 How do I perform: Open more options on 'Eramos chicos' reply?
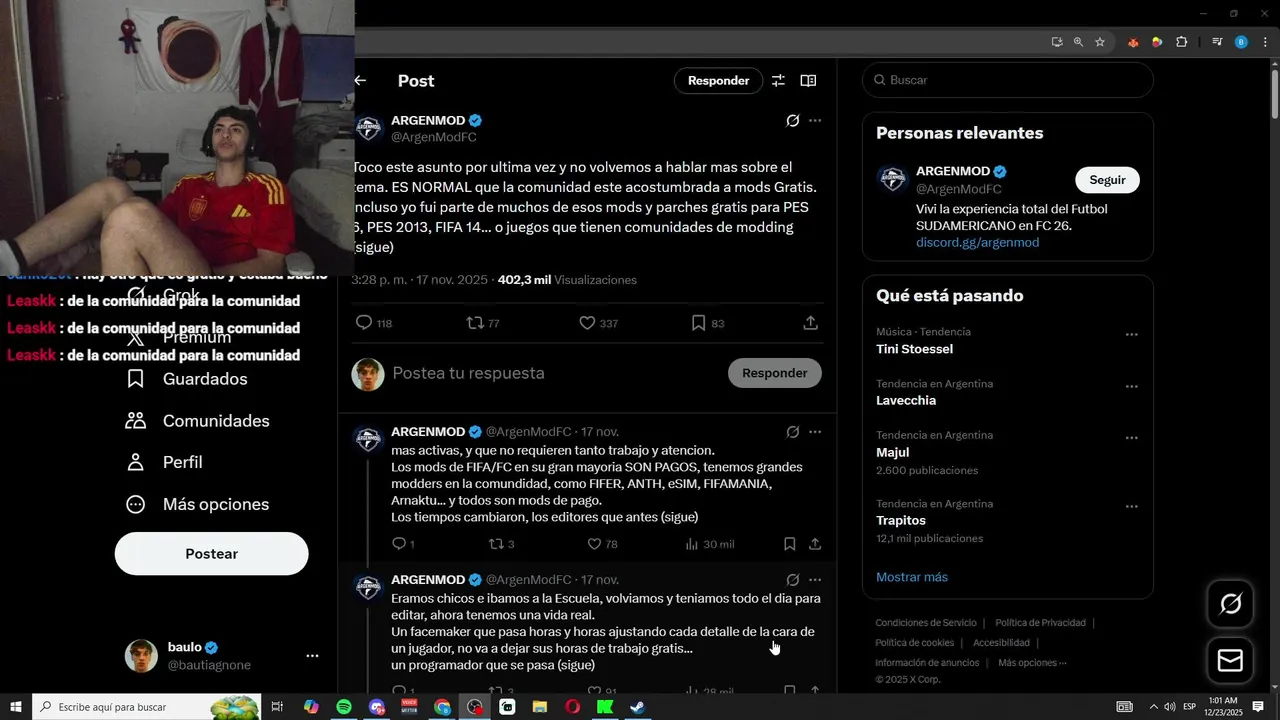click(x=815, y=580)
